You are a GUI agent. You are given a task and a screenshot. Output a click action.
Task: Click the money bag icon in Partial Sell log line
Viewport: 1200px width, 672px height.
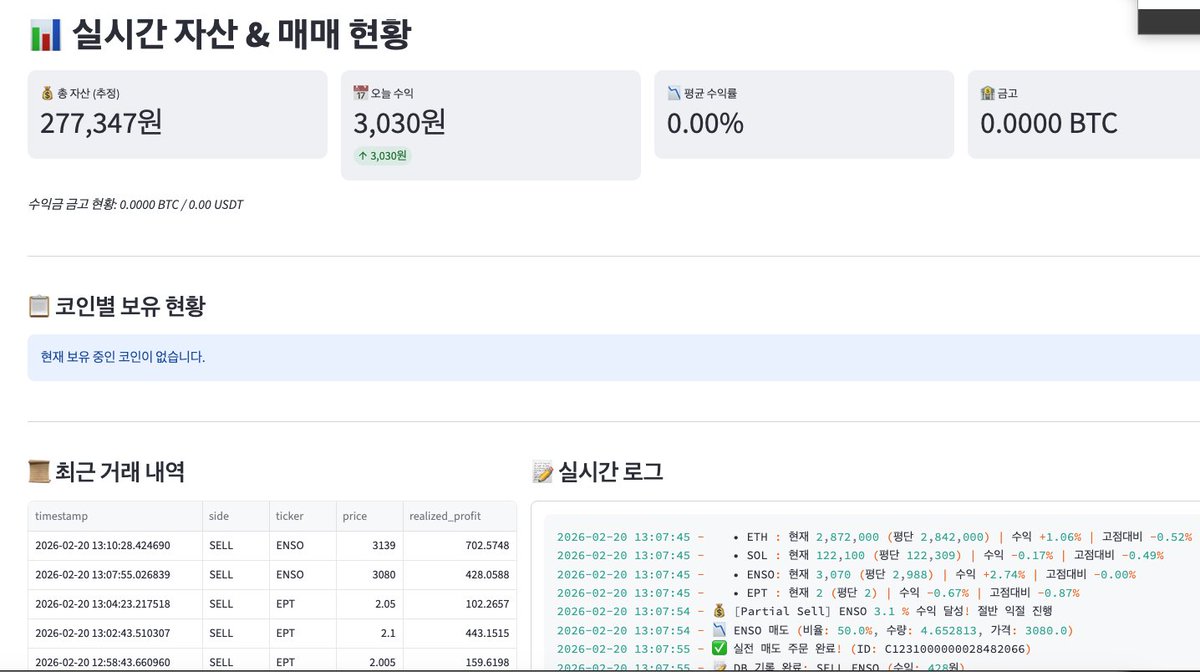point(719,610)
